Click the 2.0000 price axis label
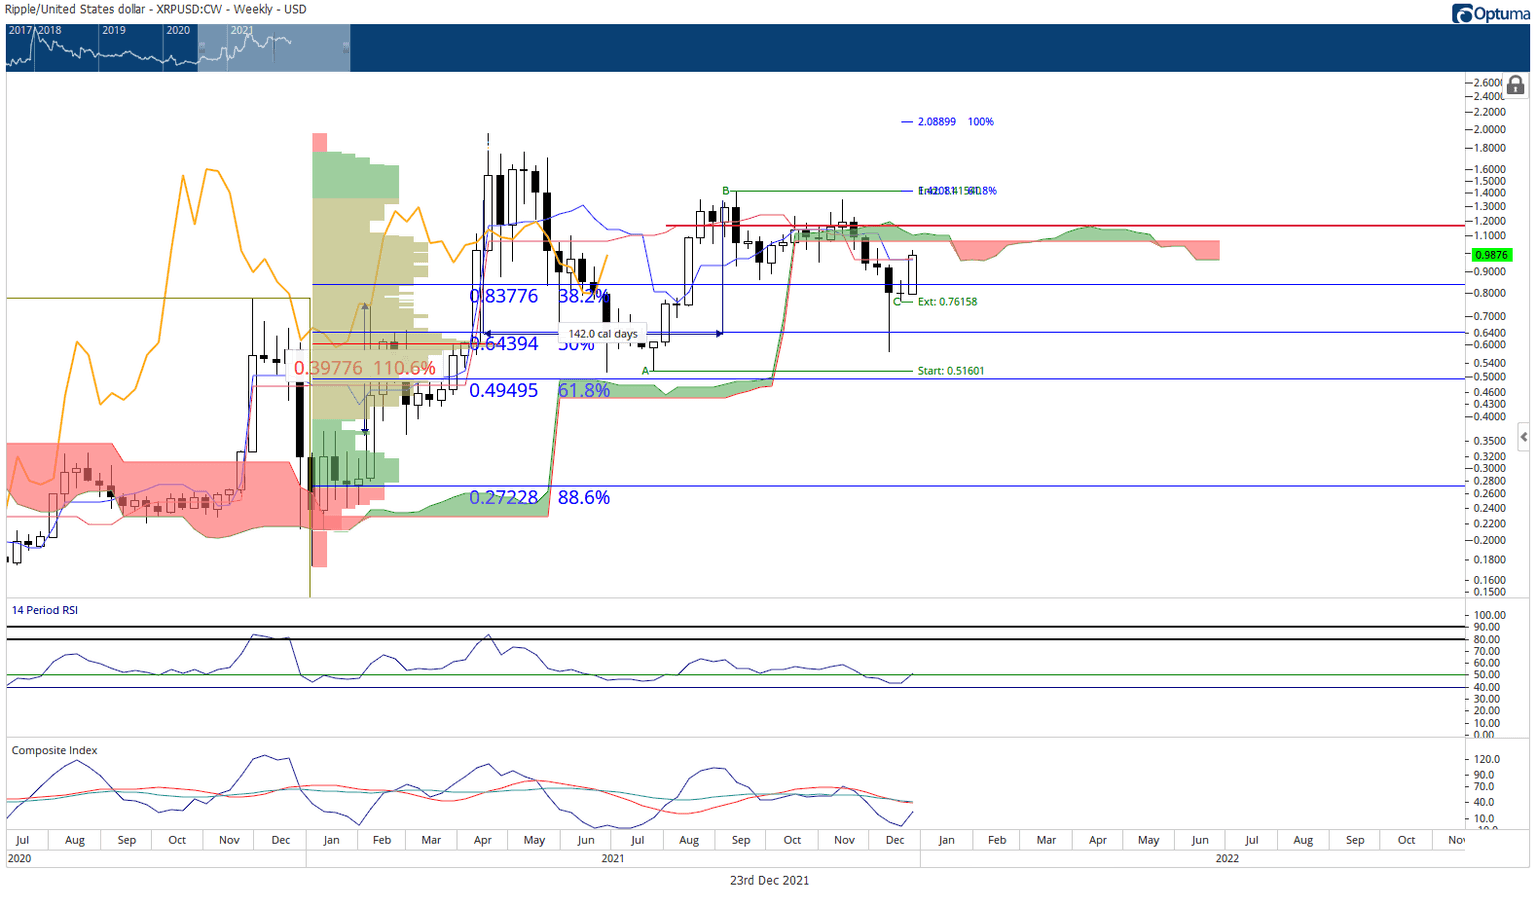 pyautogui.click(x=1490, y=130)
